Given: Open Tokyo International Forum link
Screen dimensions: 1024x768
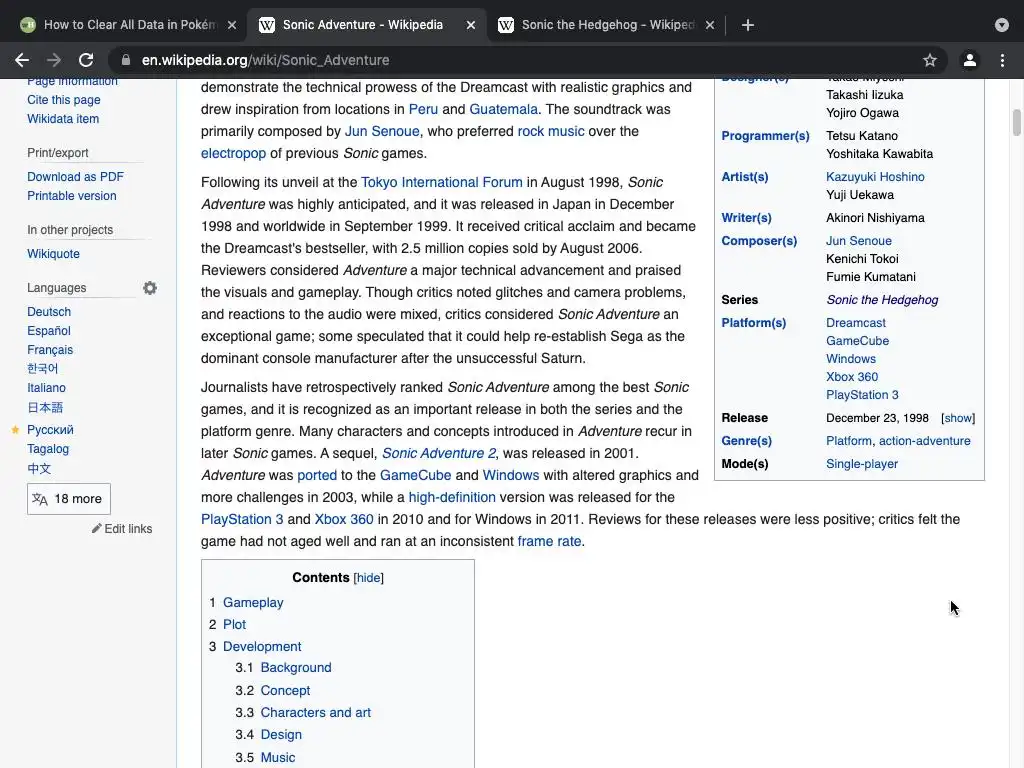Looking at the screenshot, I should (x=441, y=182).
